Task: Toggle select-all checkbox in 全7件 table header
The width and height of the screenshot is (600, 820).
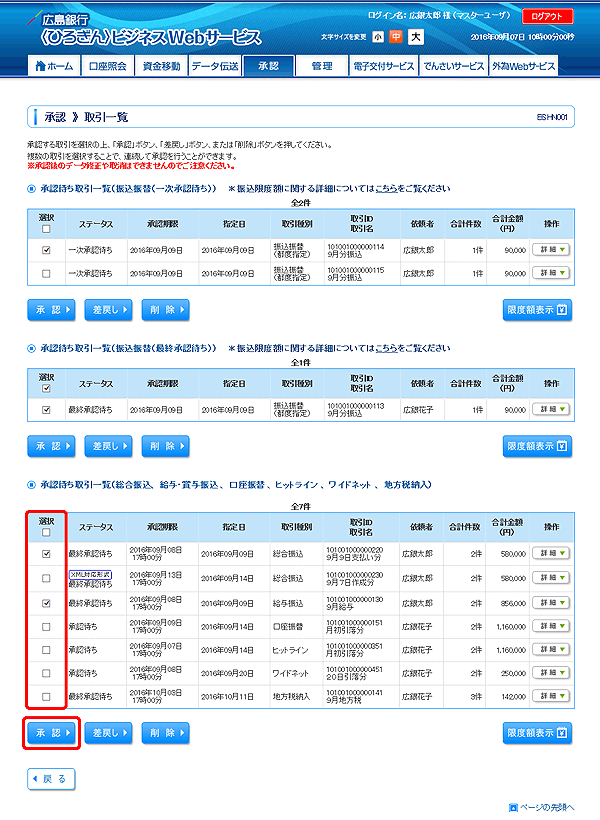Action: click(x=46, y=532)
